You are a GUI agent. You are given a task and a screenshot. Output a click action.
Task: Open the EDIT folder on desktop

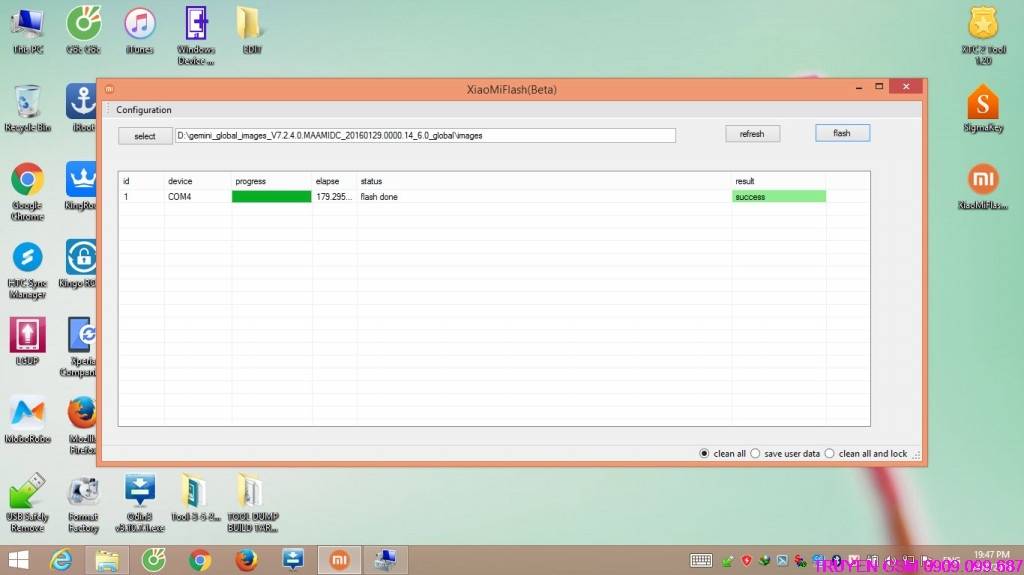(x=249, y=30)
